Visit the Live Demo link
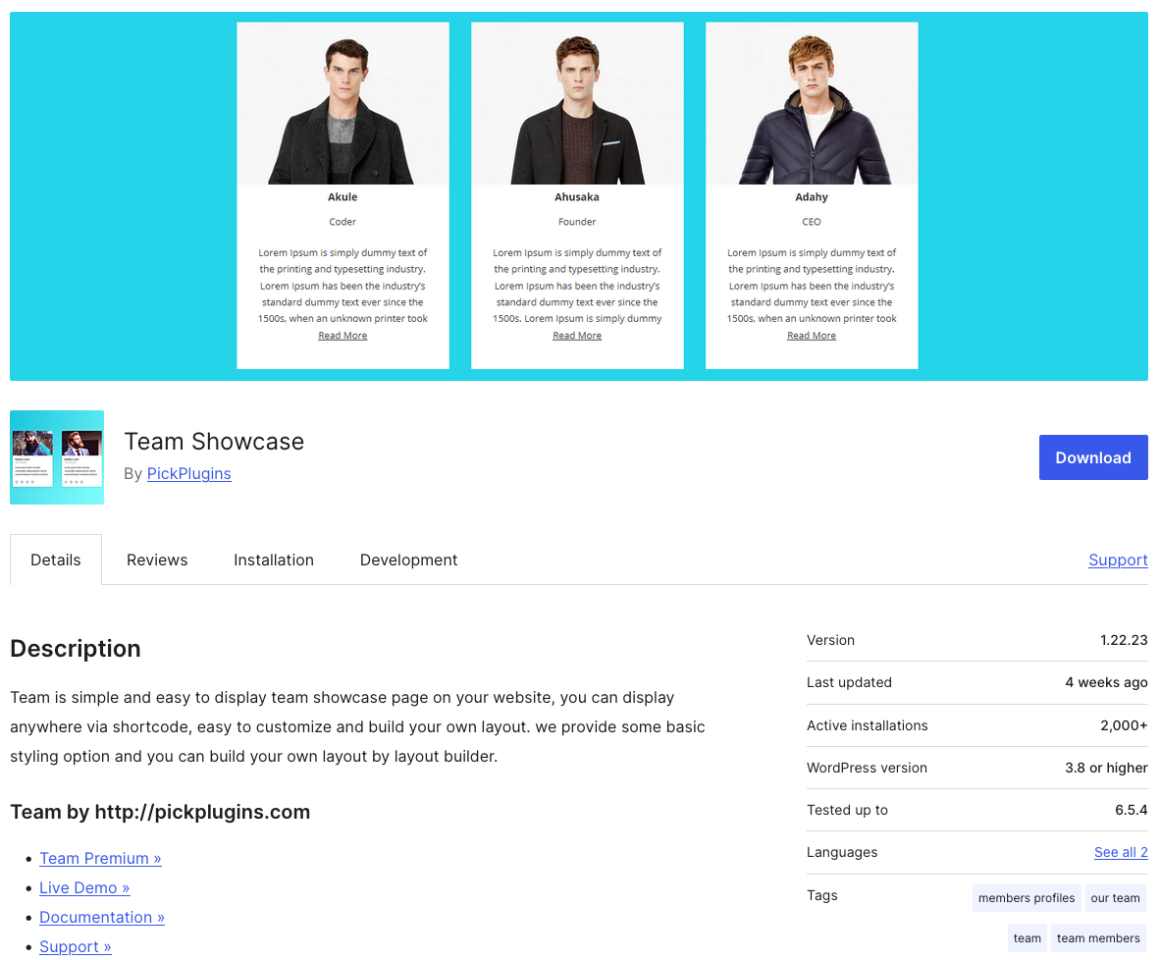This screenshot has width=1160, height=960. (84, 887)
